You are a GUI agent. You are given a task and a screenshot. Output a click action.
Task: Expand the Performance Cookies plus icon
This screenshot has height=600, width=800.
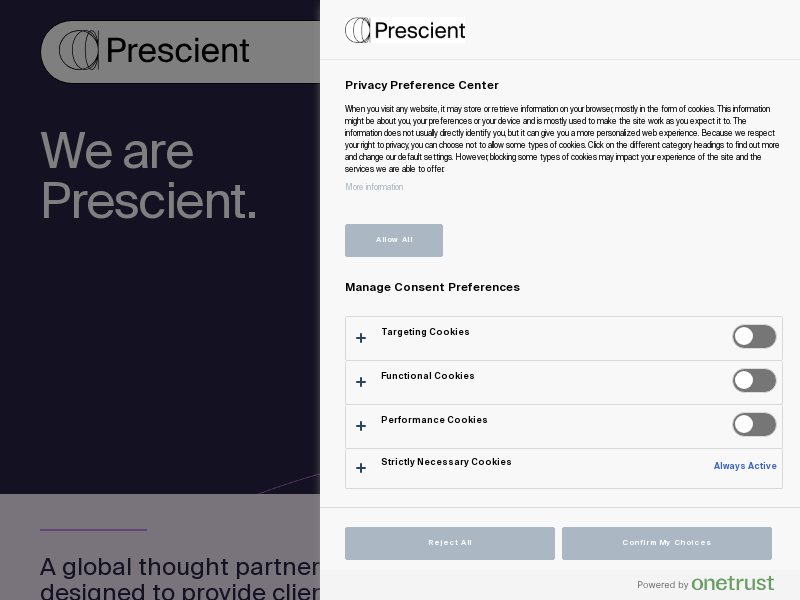click(361, 426)
